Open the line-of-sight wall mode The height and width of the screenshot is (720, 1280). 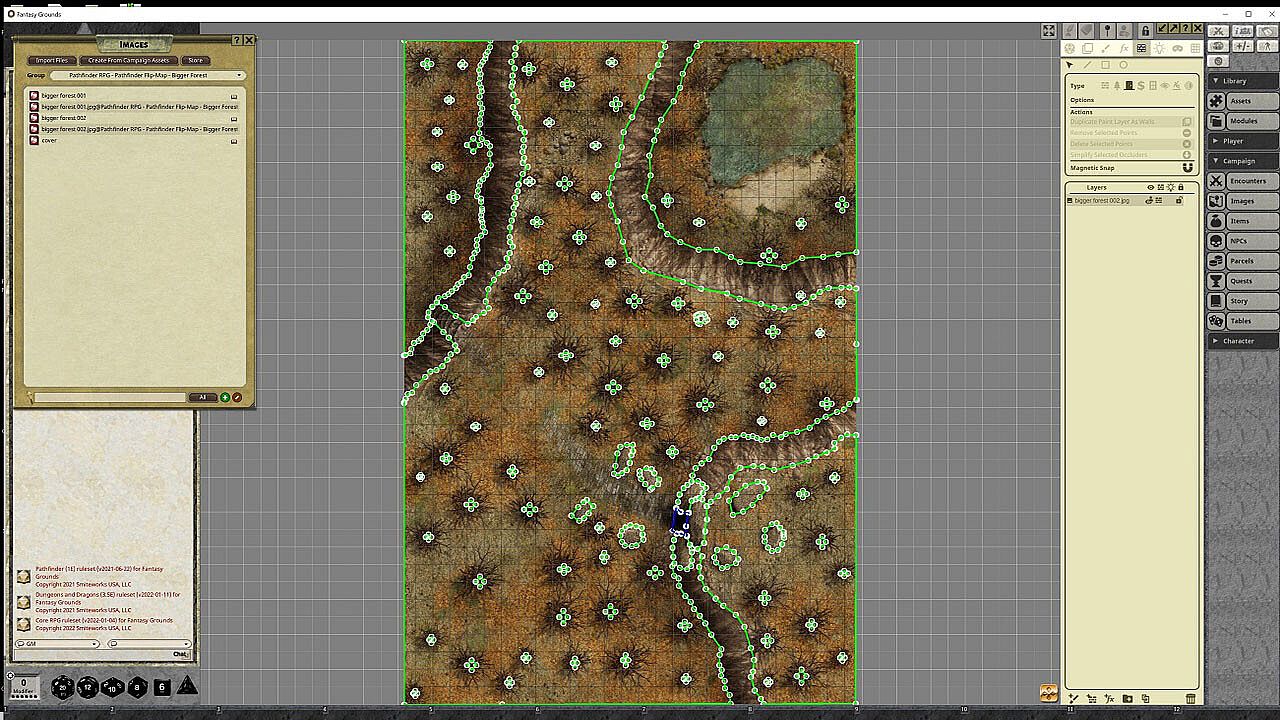[x=1141, y=48]
